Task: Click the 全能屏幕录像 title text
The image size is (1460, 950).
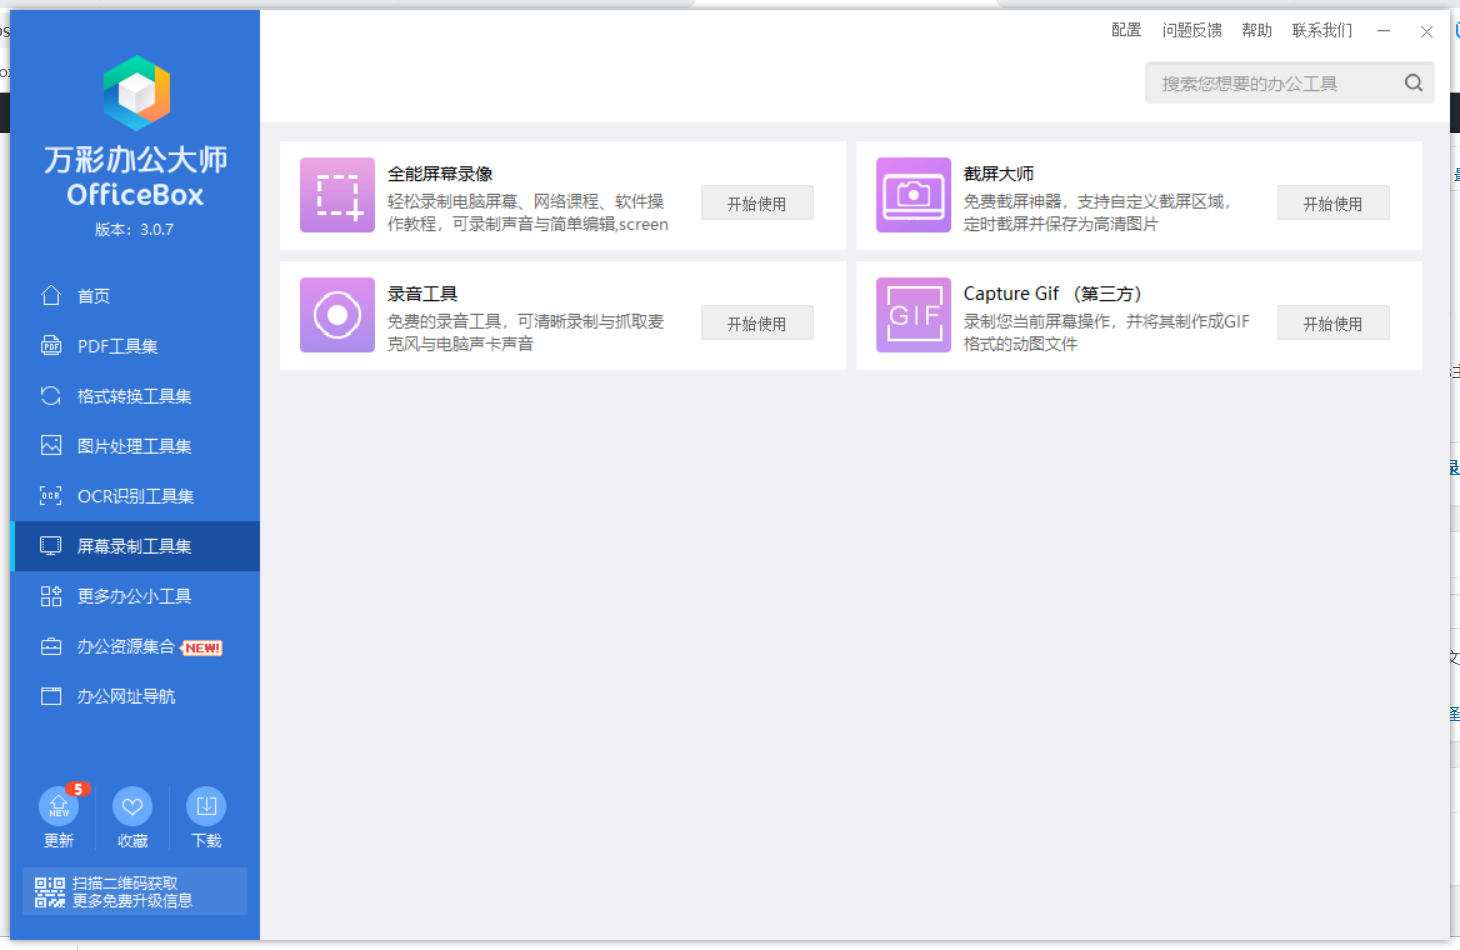Action: [440, 174]
